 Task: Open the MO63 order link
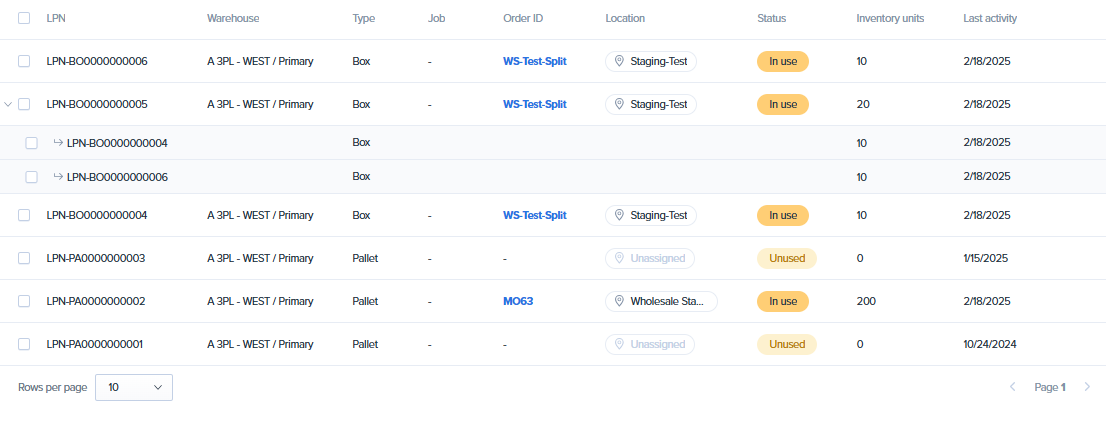518,301
